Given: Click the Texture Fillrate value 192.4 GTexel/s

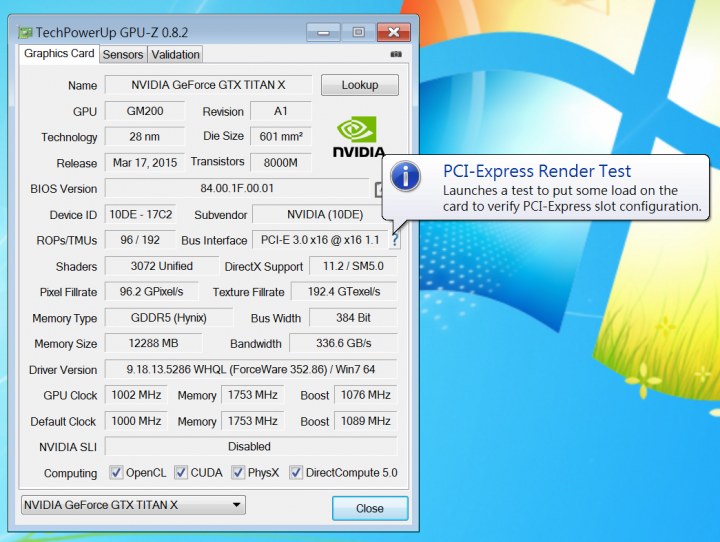Looking at the screenshot, I should tap(344, 292).
